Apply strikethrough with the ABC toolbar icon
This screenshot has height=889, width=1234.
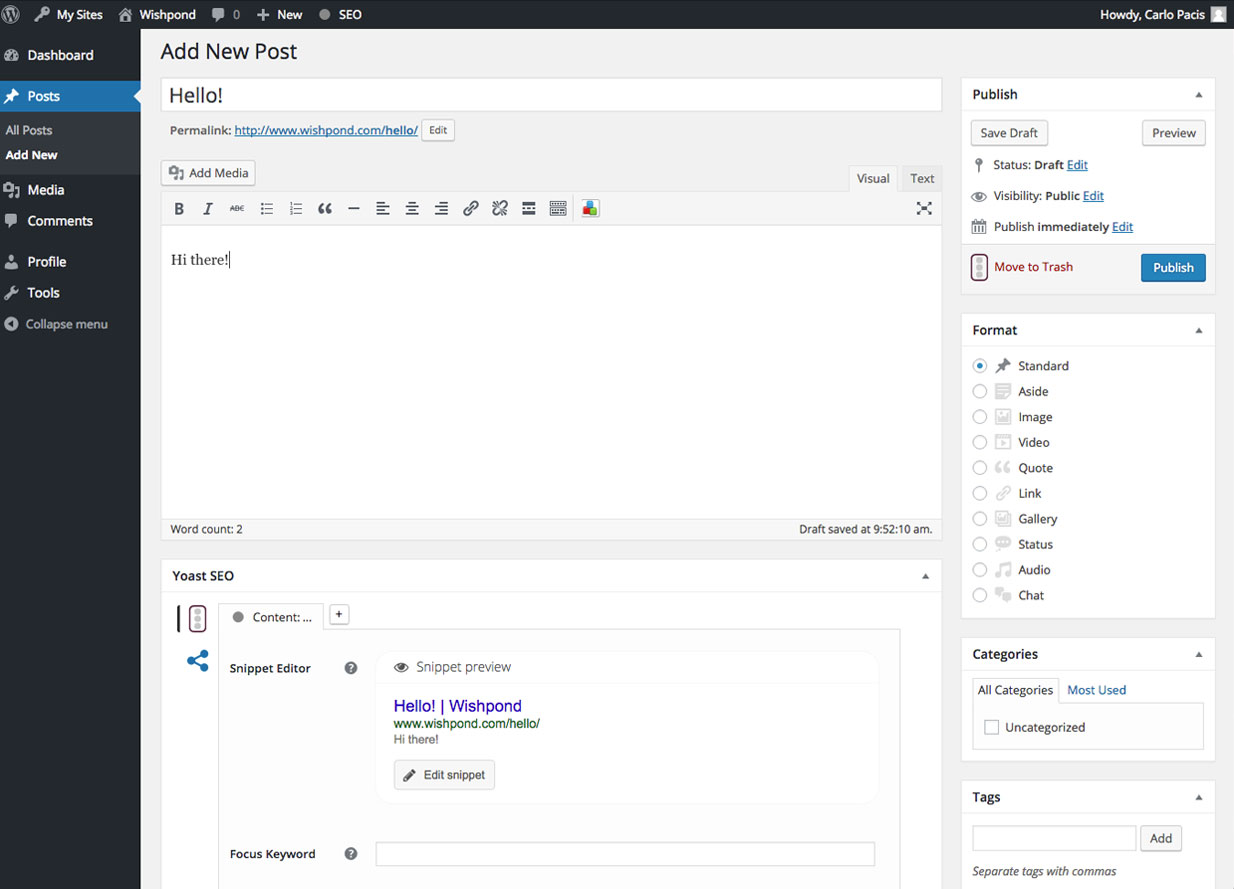[x=237, y=208]
